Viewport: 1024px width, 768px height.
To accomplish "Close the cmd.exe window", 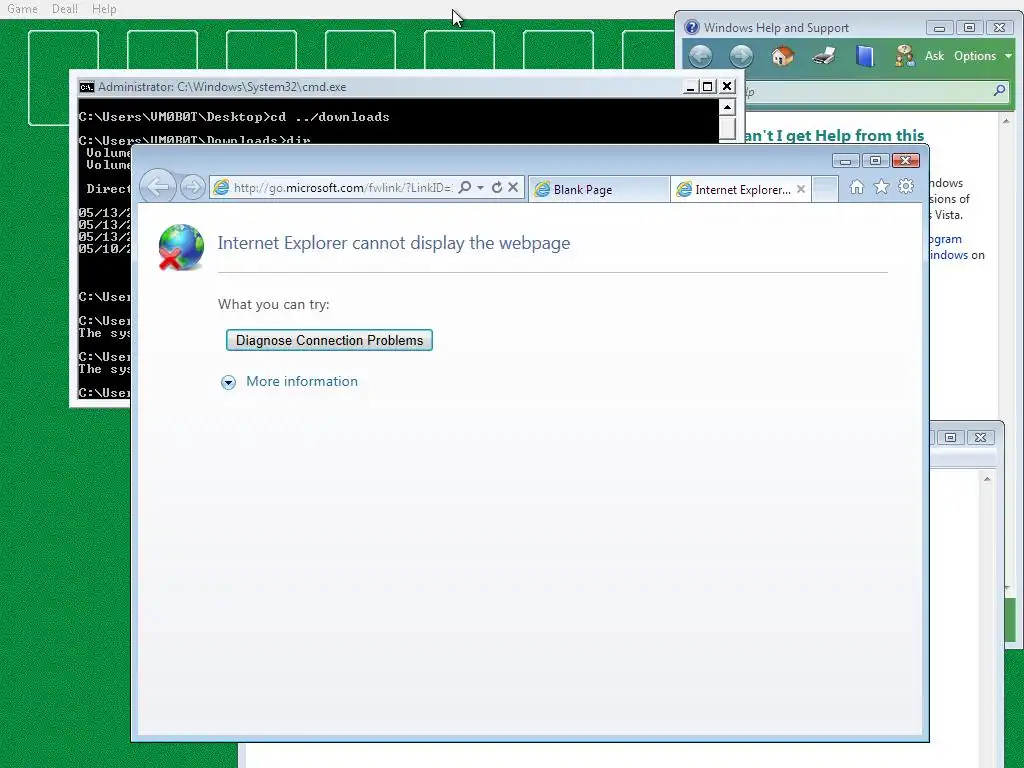I will [727, 86].
